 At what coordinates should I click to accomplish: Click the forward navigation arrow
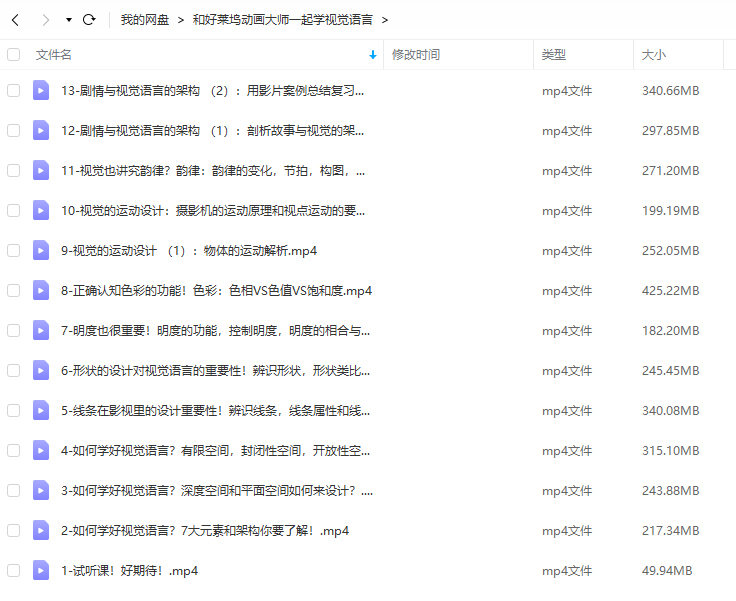[x=45, y=19]
